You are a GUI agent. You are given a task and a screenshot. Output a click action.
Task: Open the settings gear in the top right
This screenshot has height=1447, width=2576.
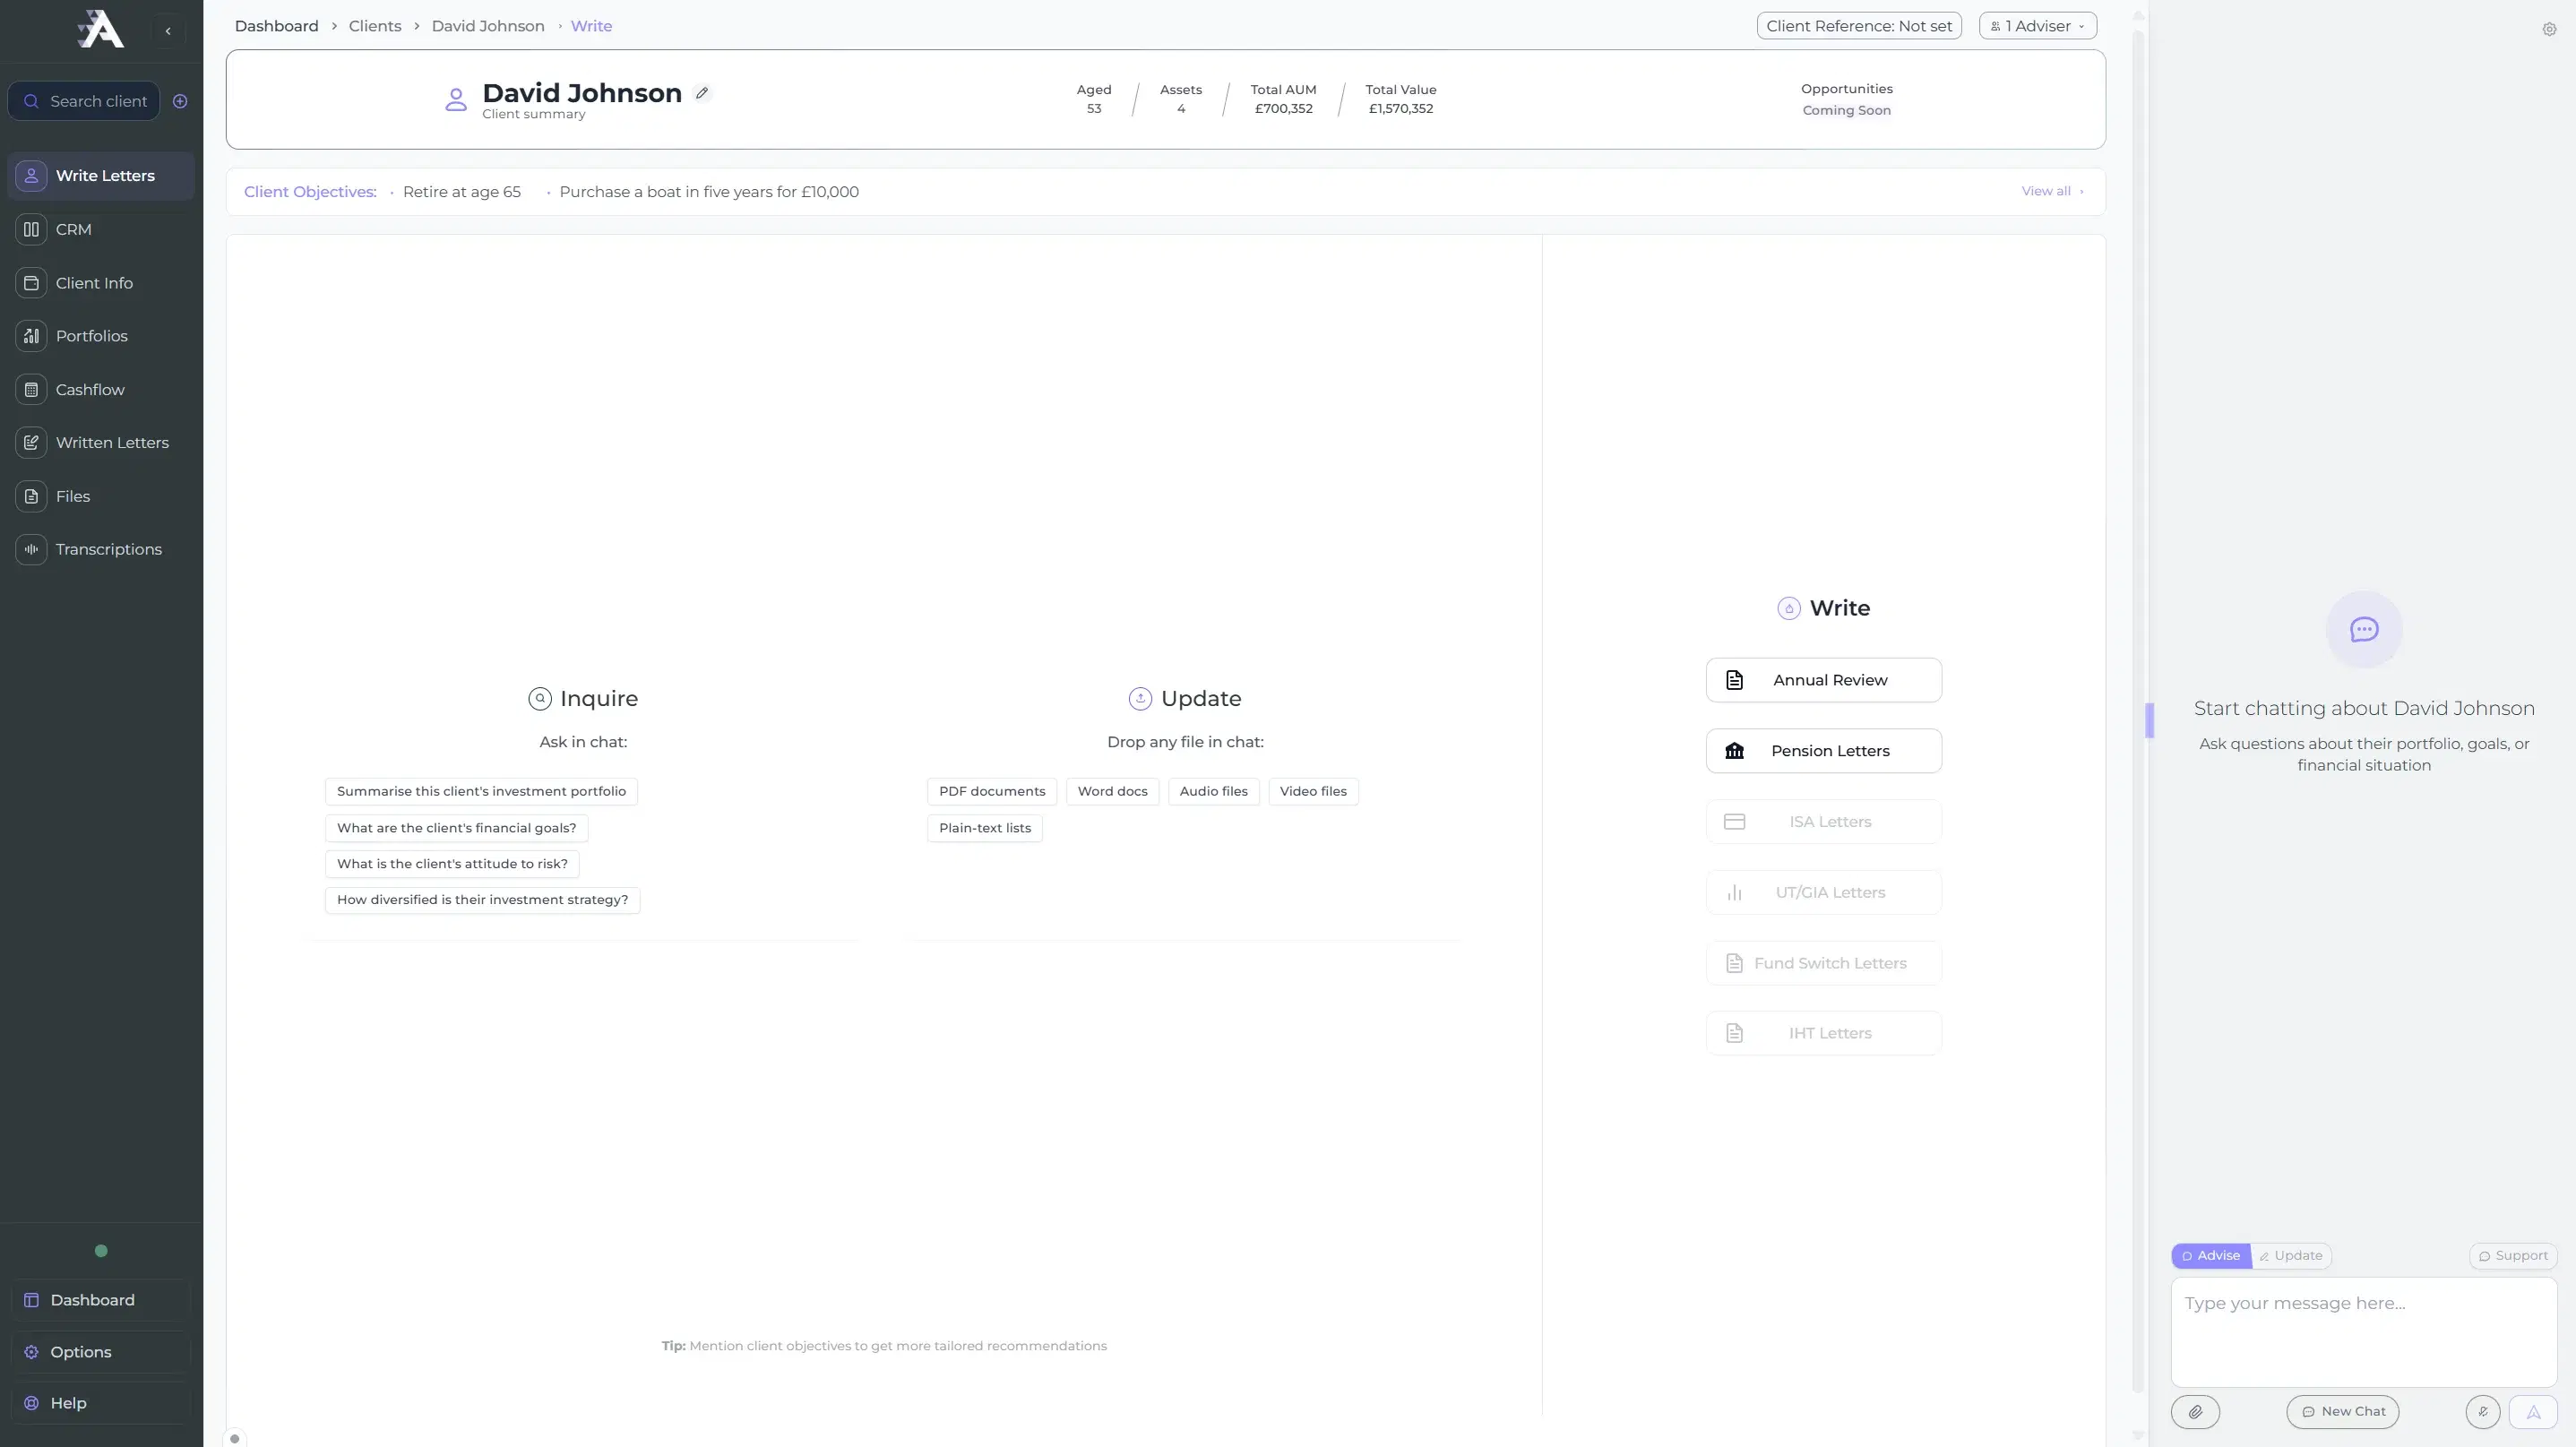pos(2549,29)
